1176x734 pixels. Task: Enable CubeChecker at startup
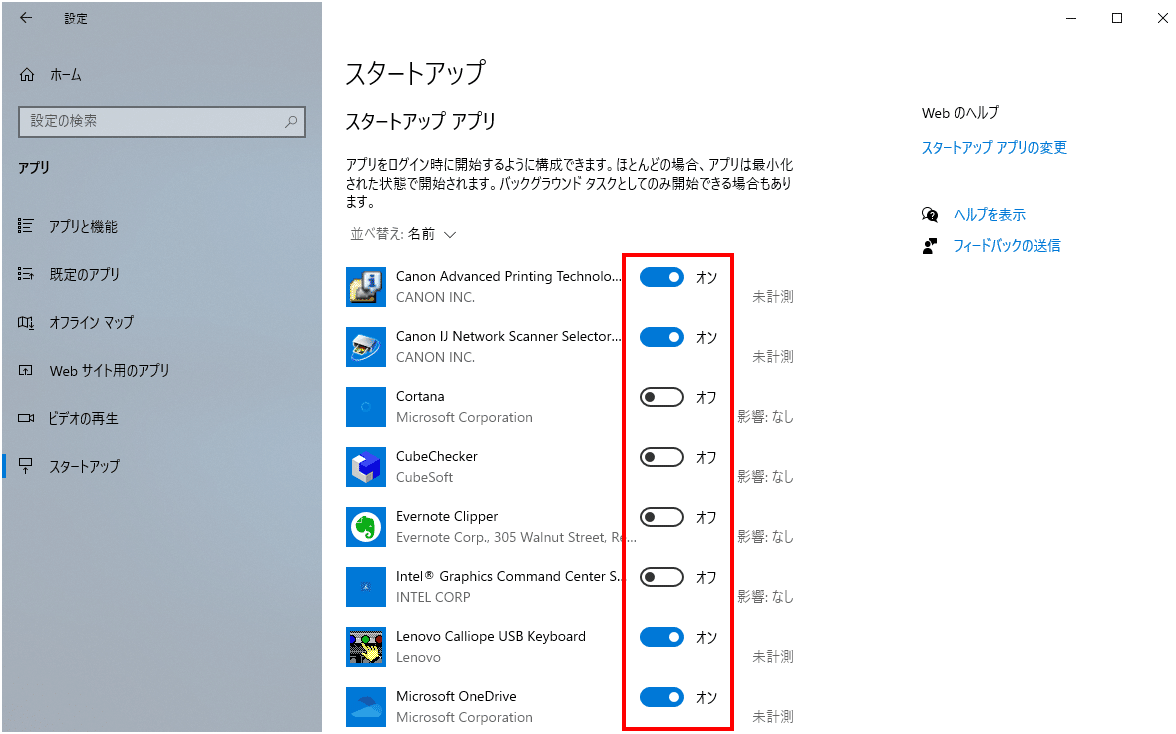pyautogui.click(x=662, y=457)
